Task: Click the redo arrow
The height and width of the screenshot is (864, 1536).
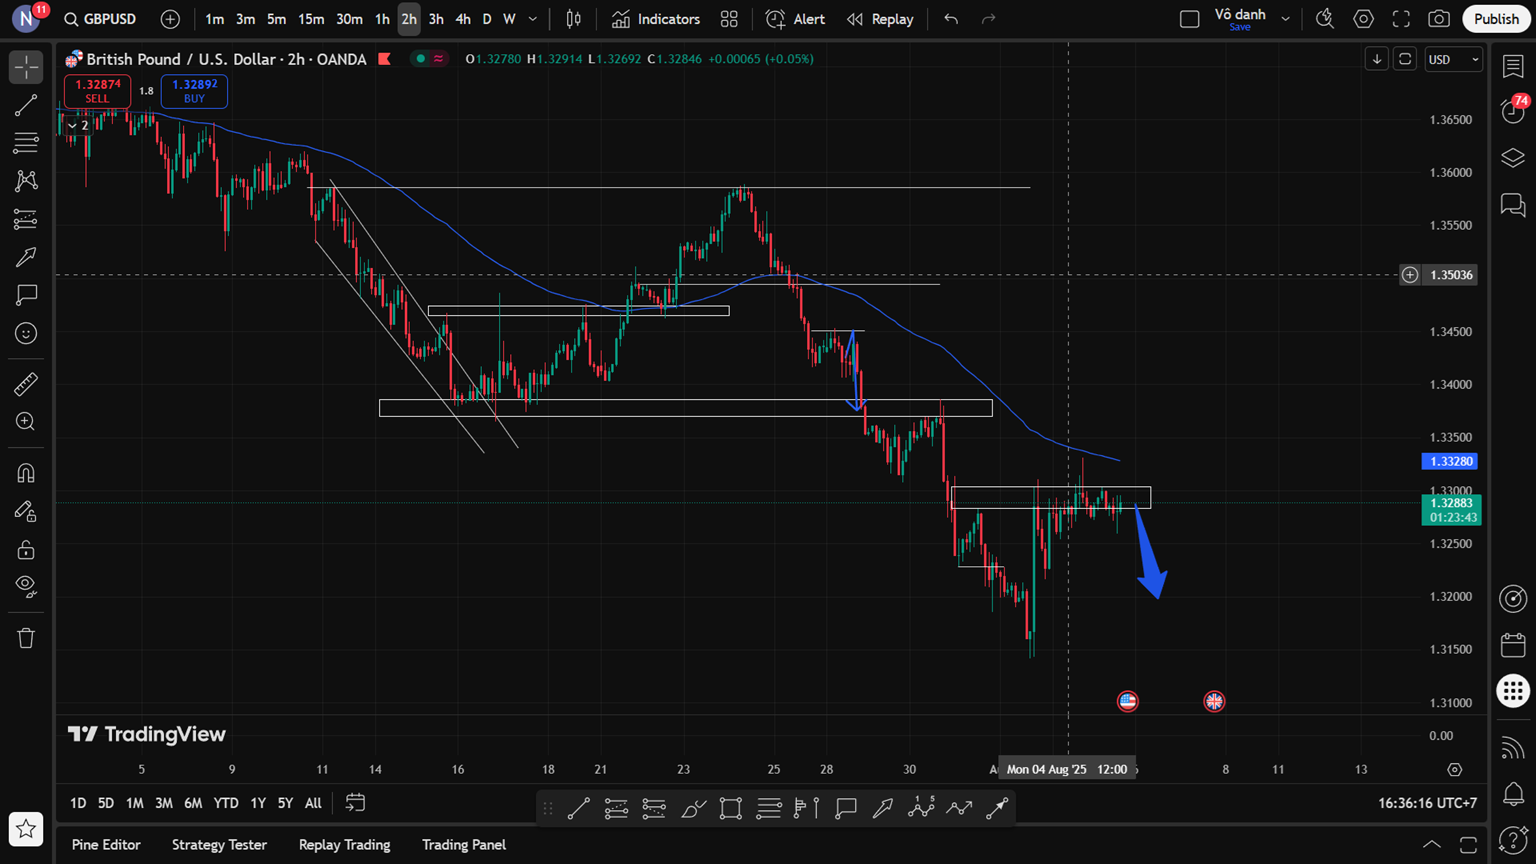Action: pos(988,19)
